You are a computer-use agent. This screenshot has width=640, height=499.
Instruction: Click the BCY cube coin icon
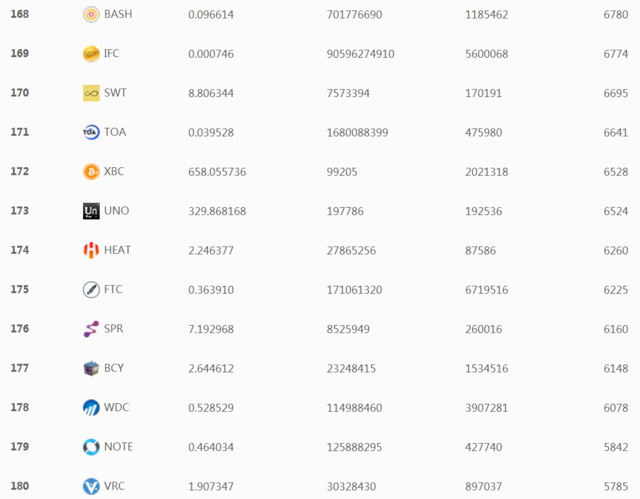pos(91,368)
